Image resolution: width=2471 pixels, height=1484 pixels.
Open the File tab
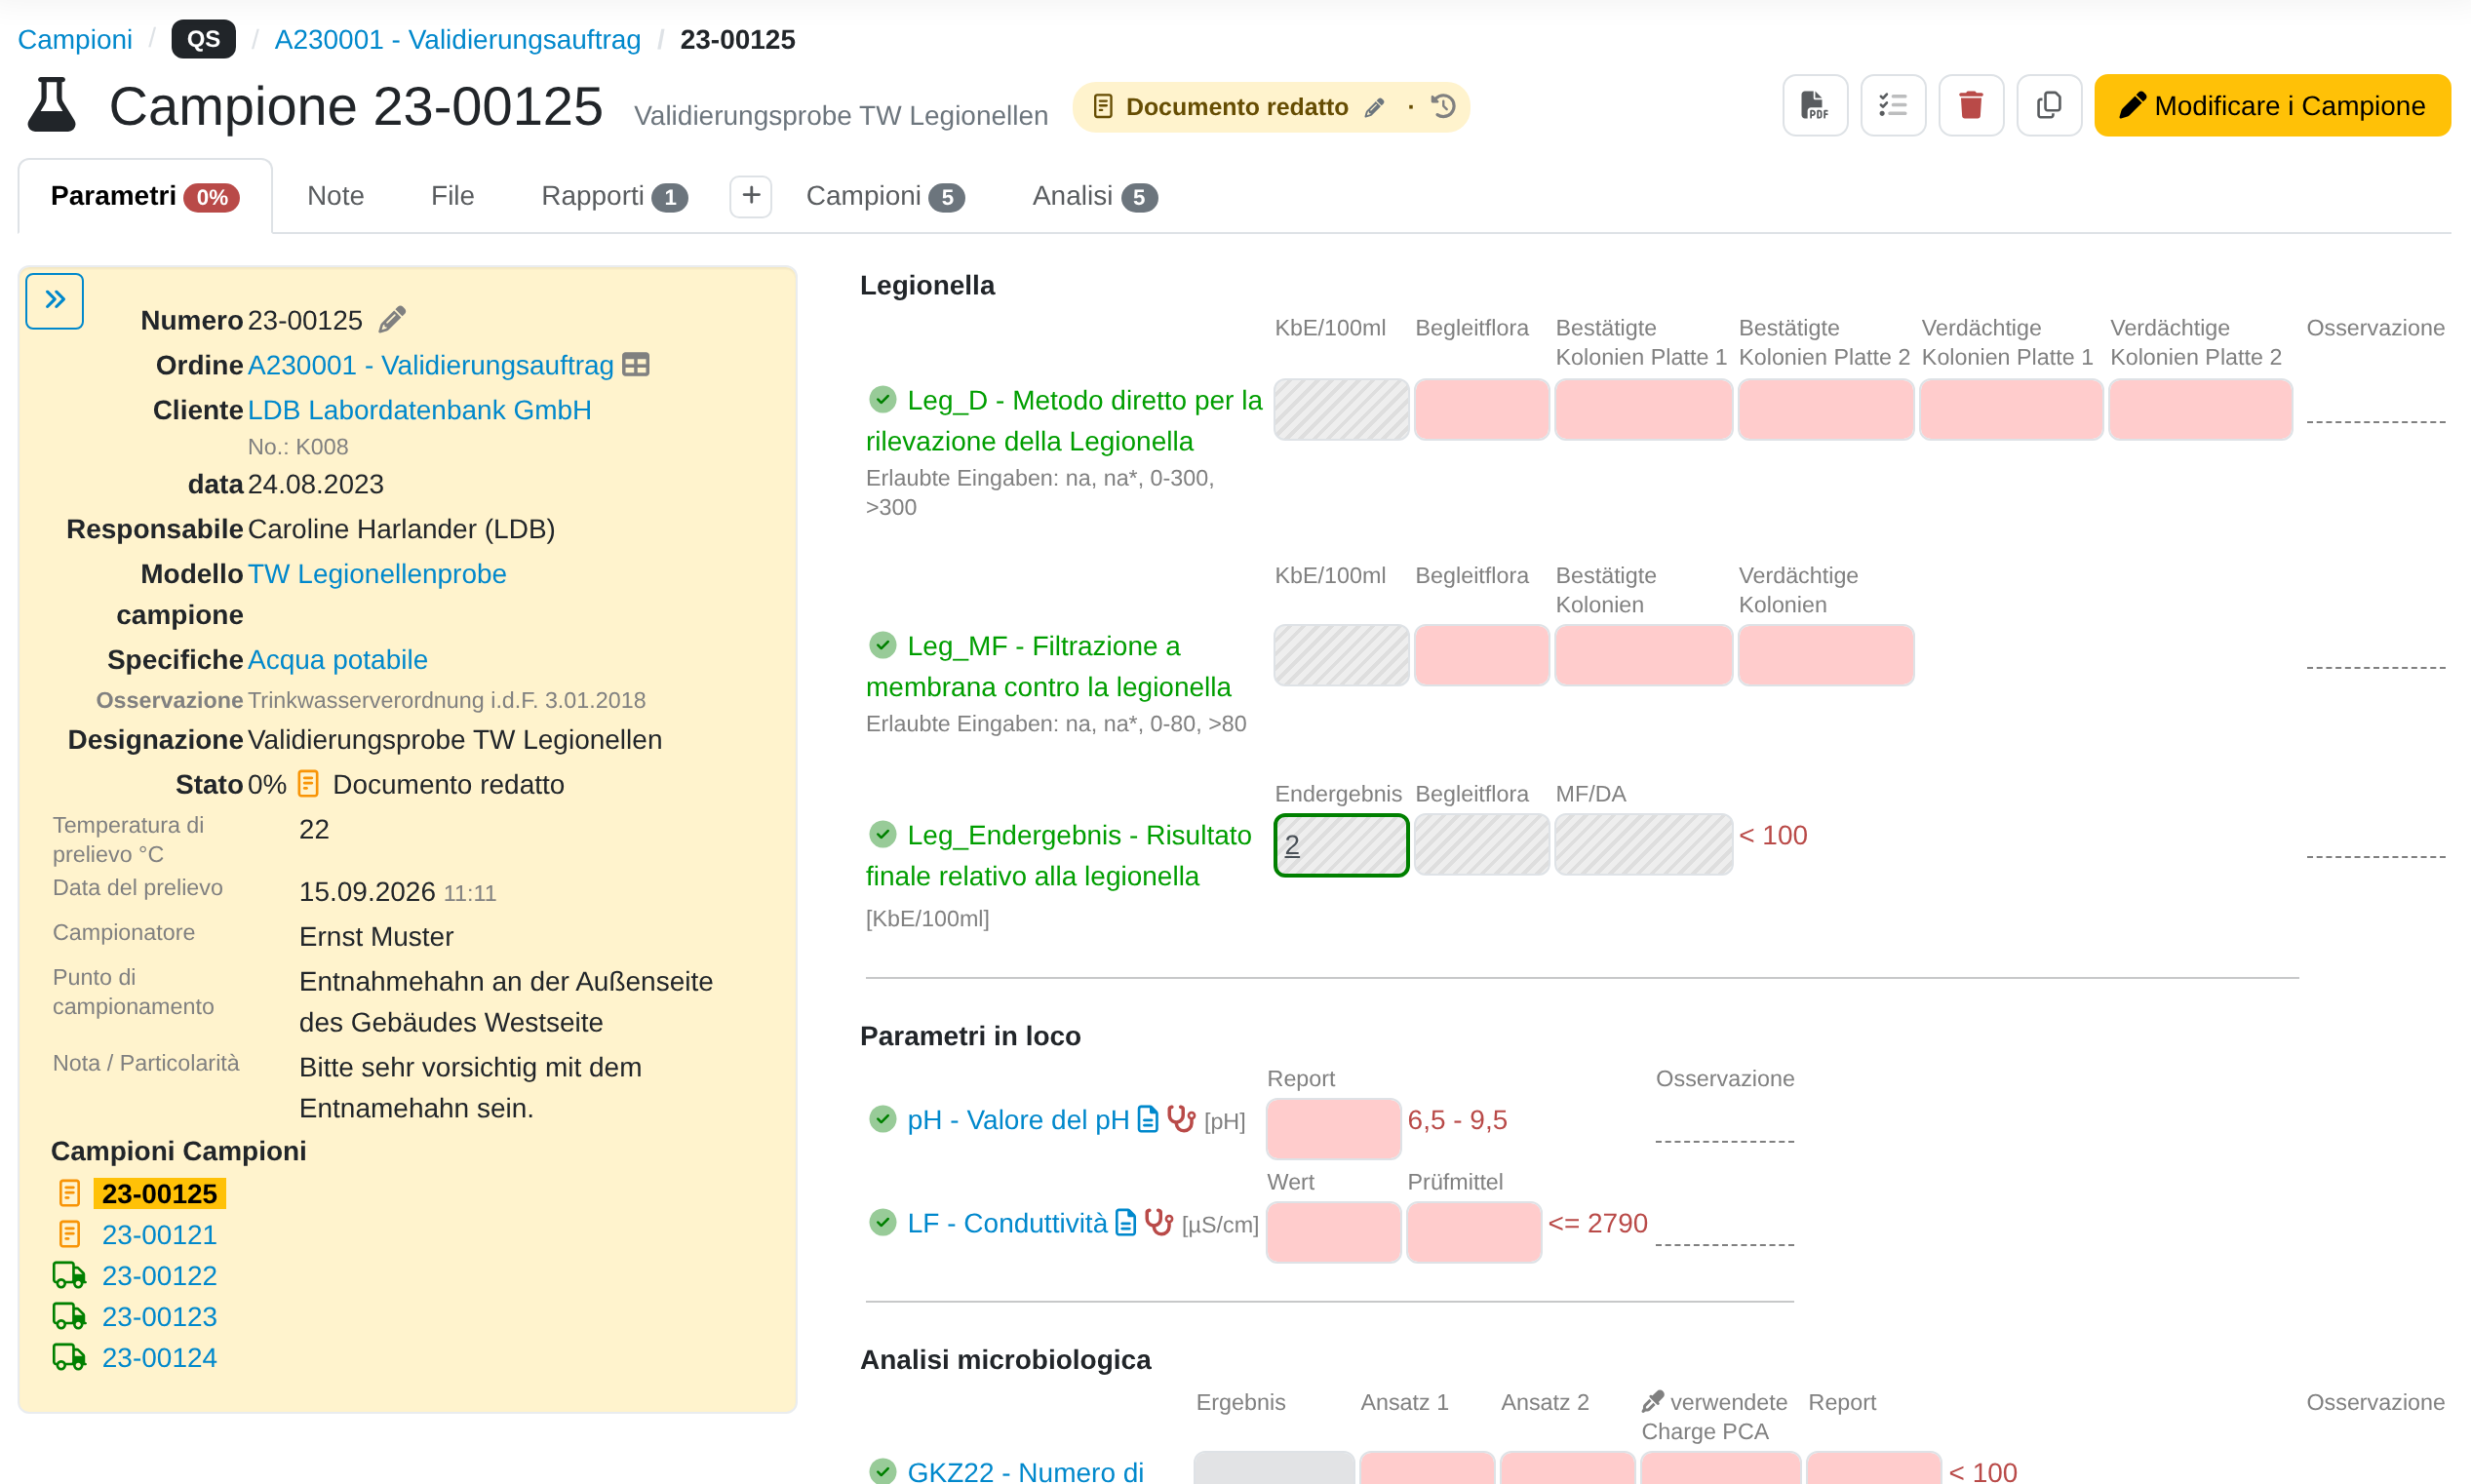pyautogui.click(x=452, y=196)
